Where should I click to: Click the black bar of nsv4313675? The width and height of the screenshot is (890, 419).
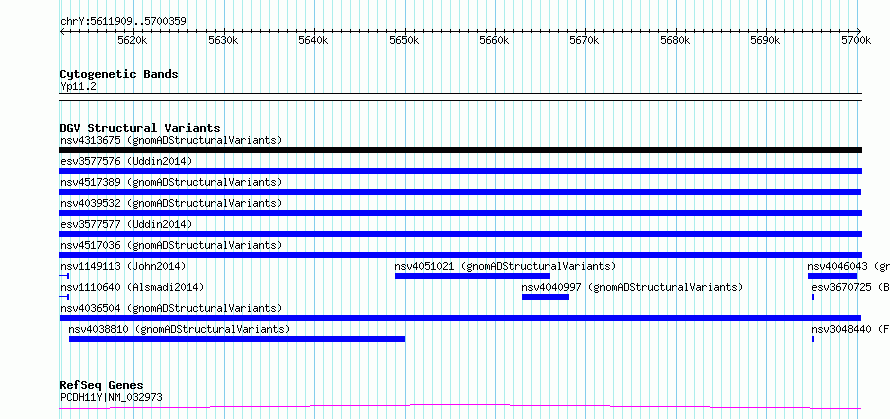[460, 150]
